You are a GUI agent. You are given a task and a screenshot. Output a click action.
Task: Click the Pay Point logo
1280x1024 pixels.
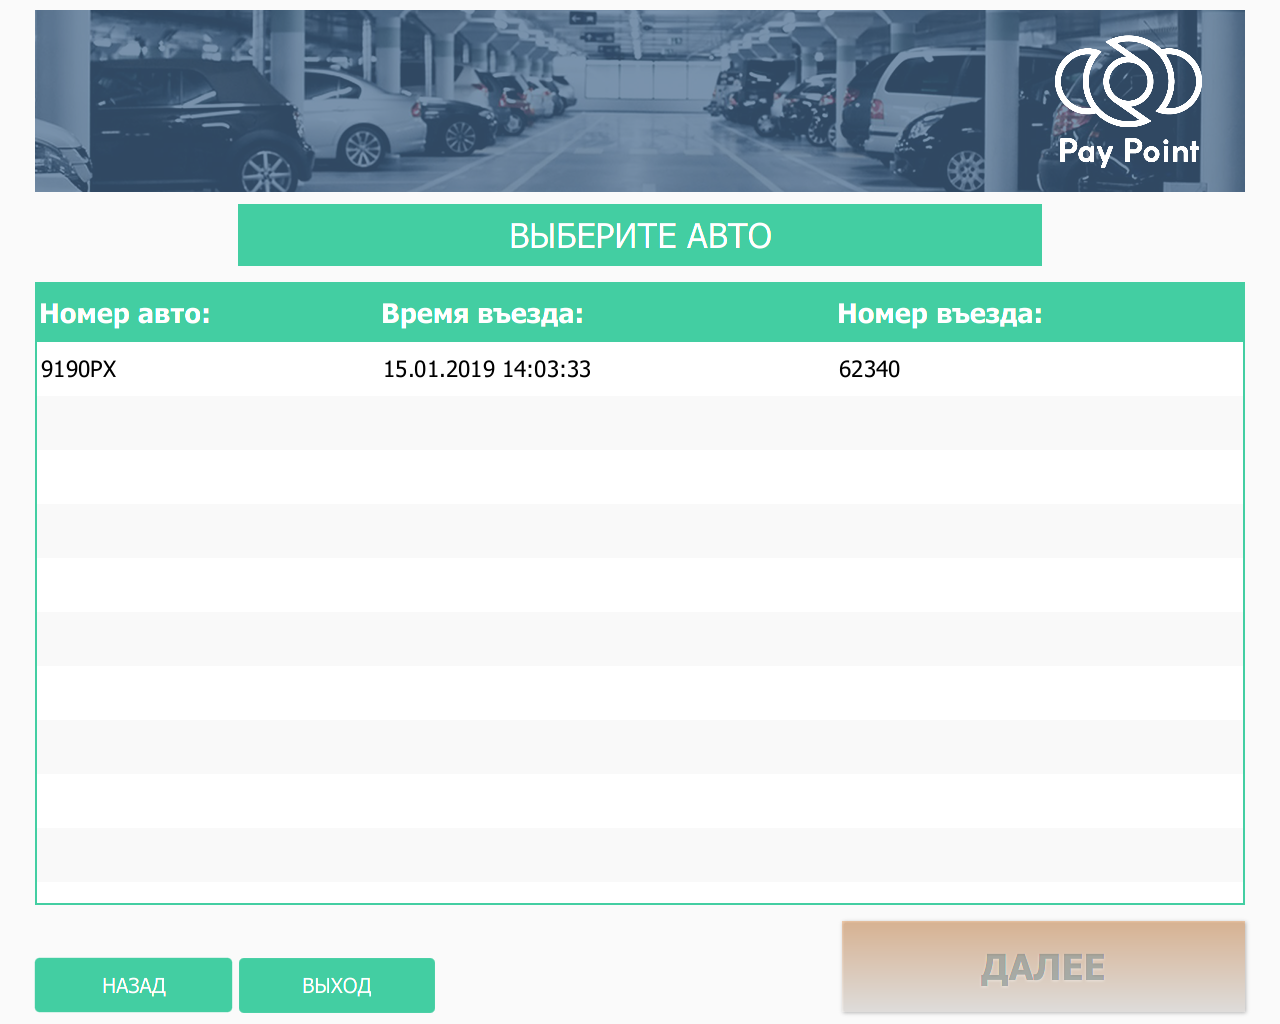(1129, 101)
